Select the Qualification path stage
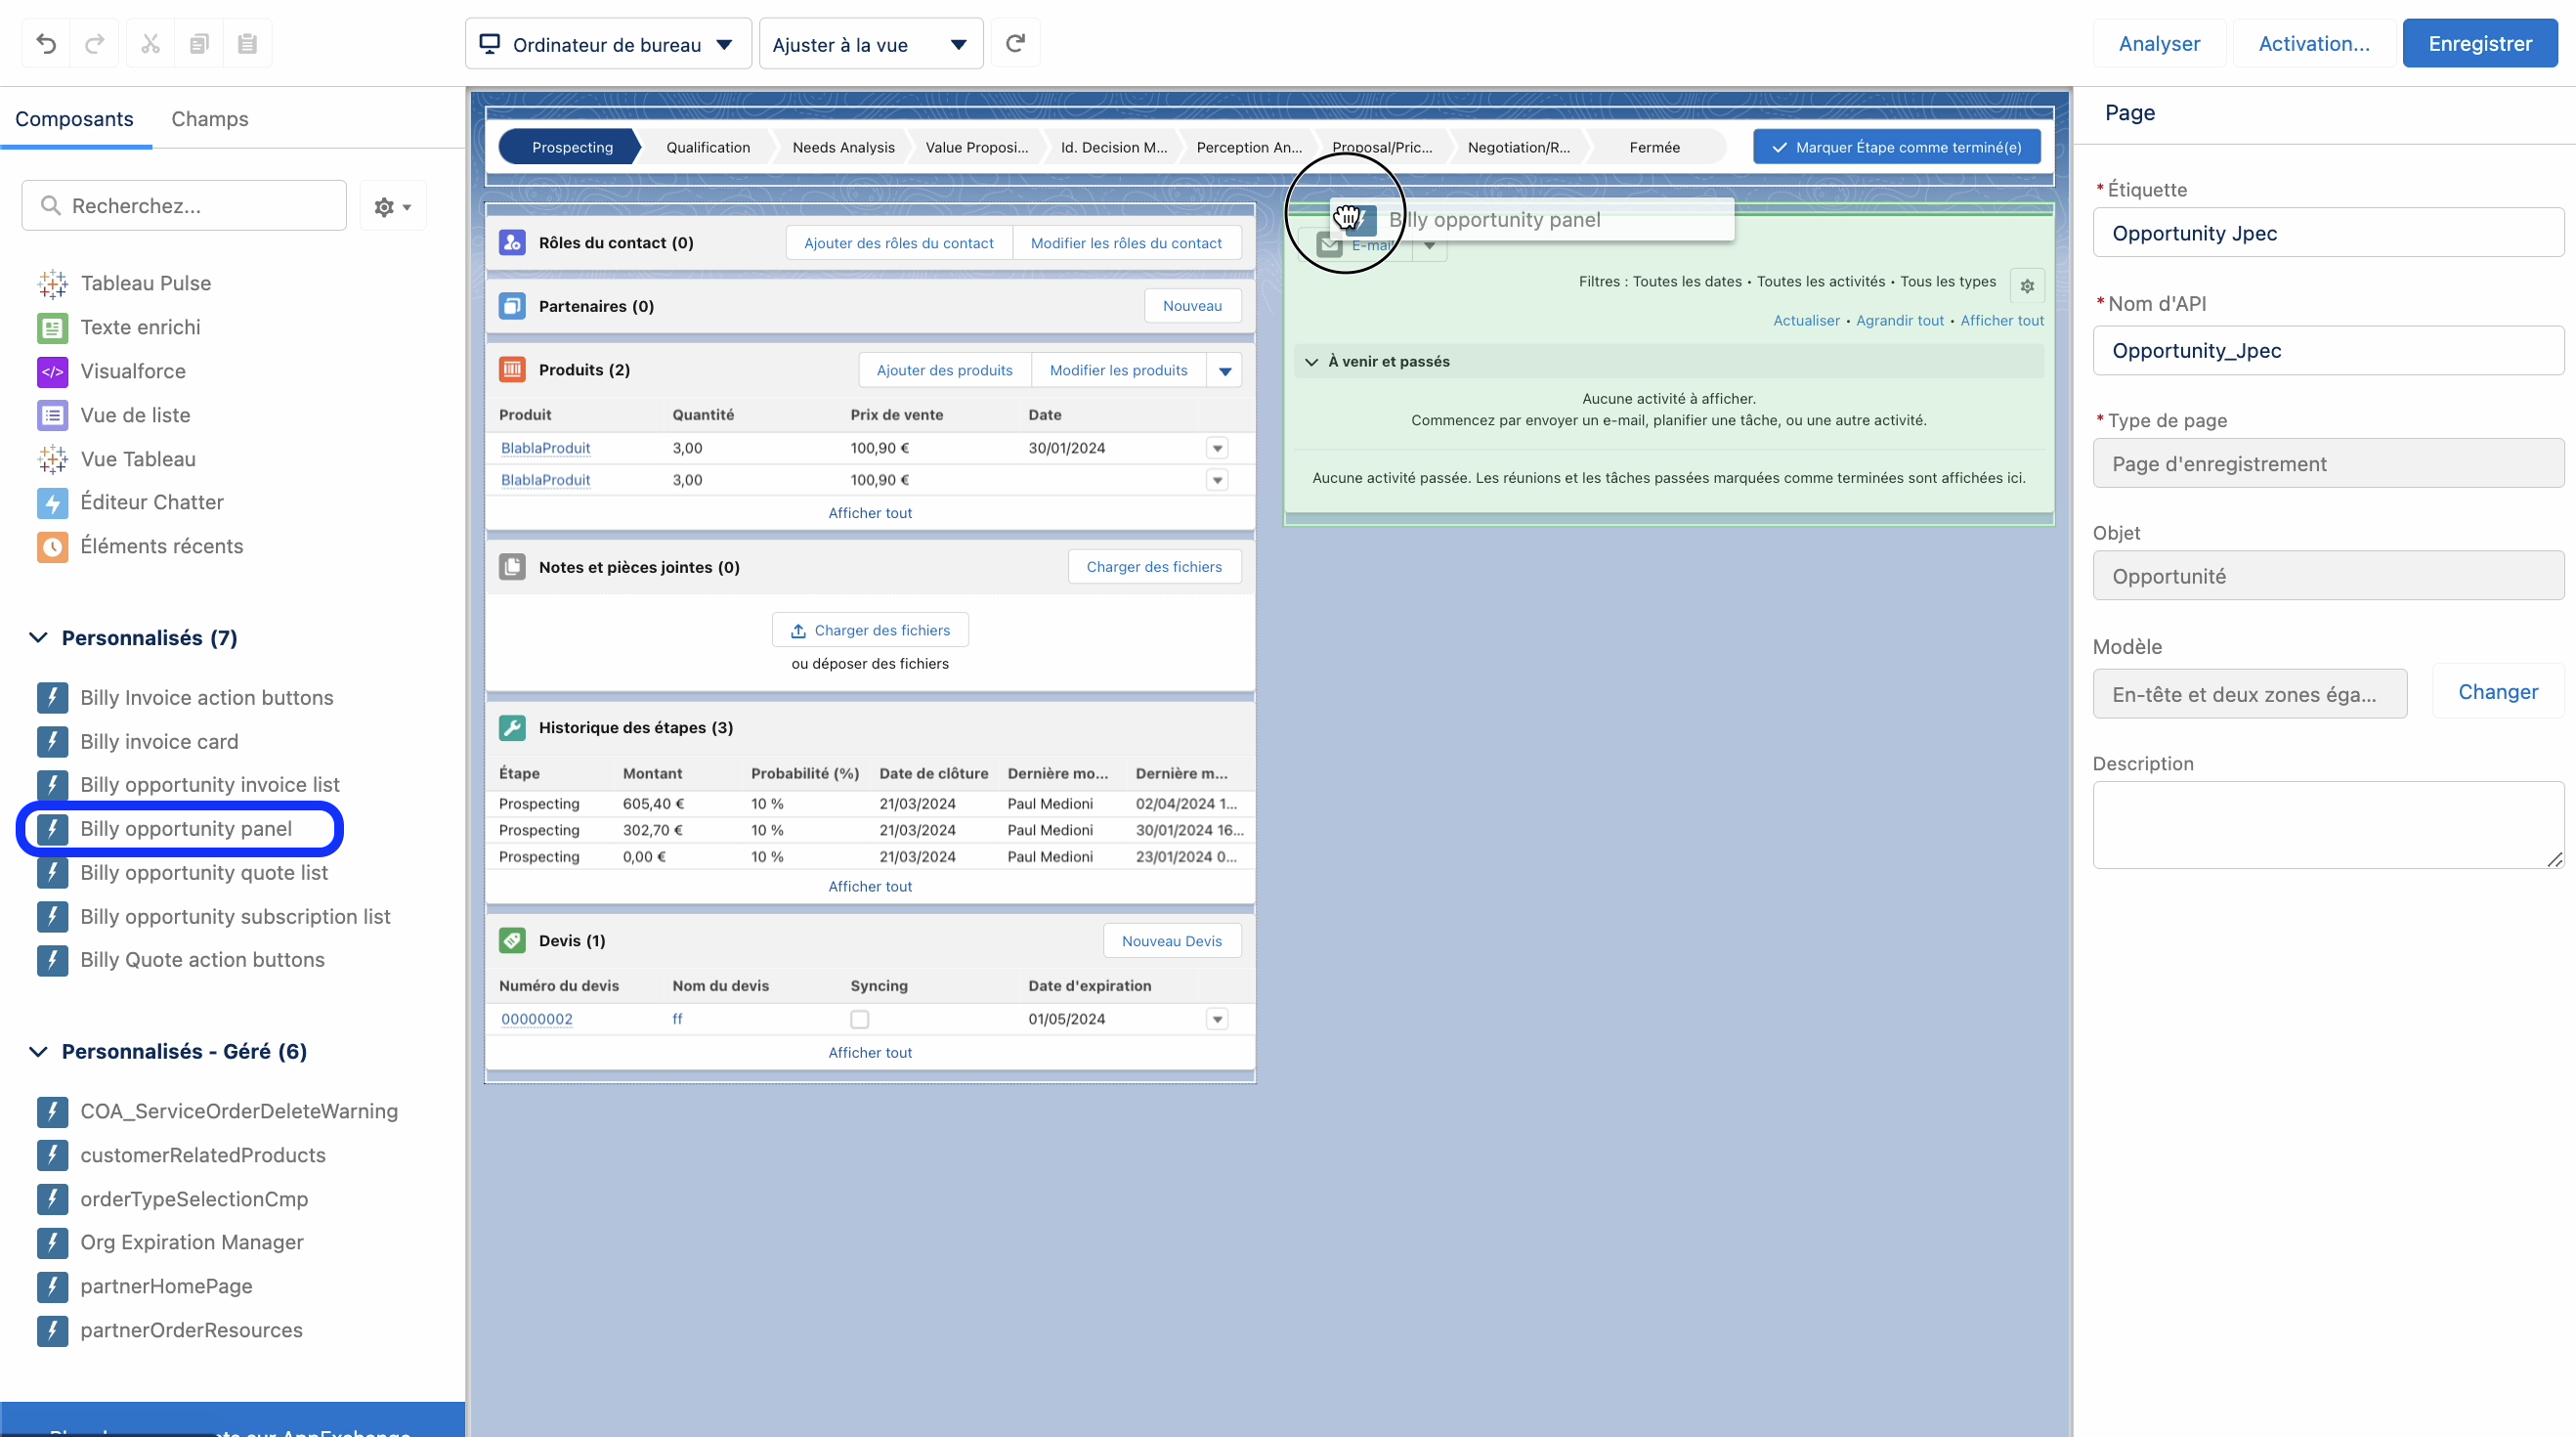 pos(708,147)
